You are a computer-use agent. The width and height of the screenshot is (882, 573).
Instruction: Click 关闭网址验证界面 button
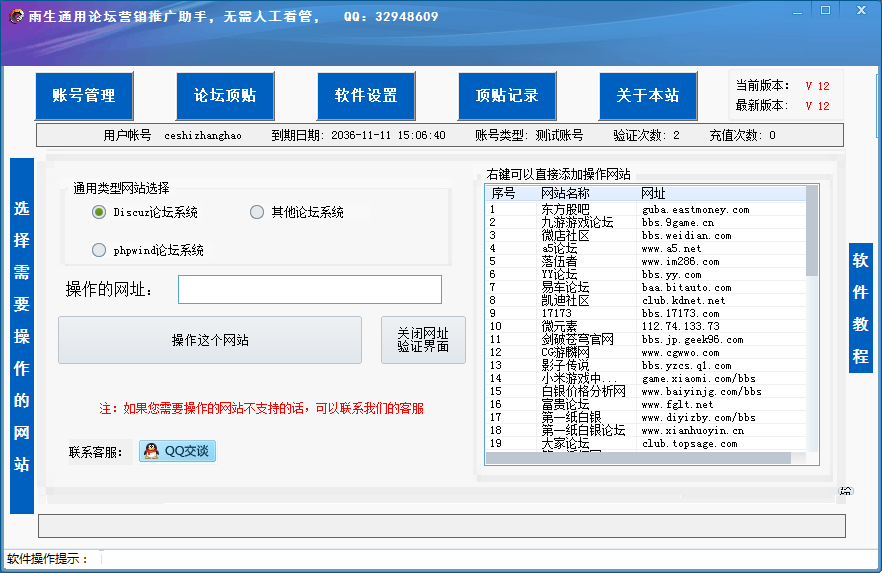[423, 340]
